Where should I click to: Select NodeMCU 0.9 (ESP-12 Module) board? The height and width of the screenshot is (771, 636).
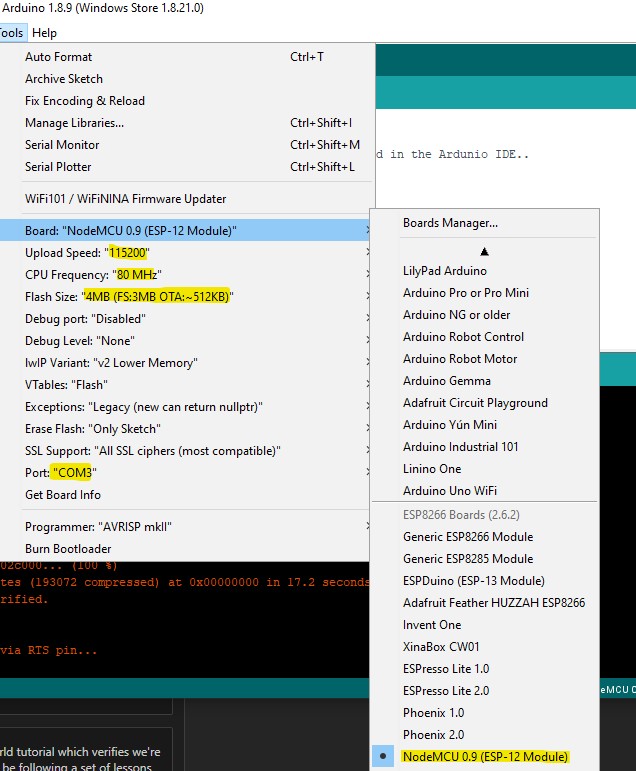[x=485, y=757]
